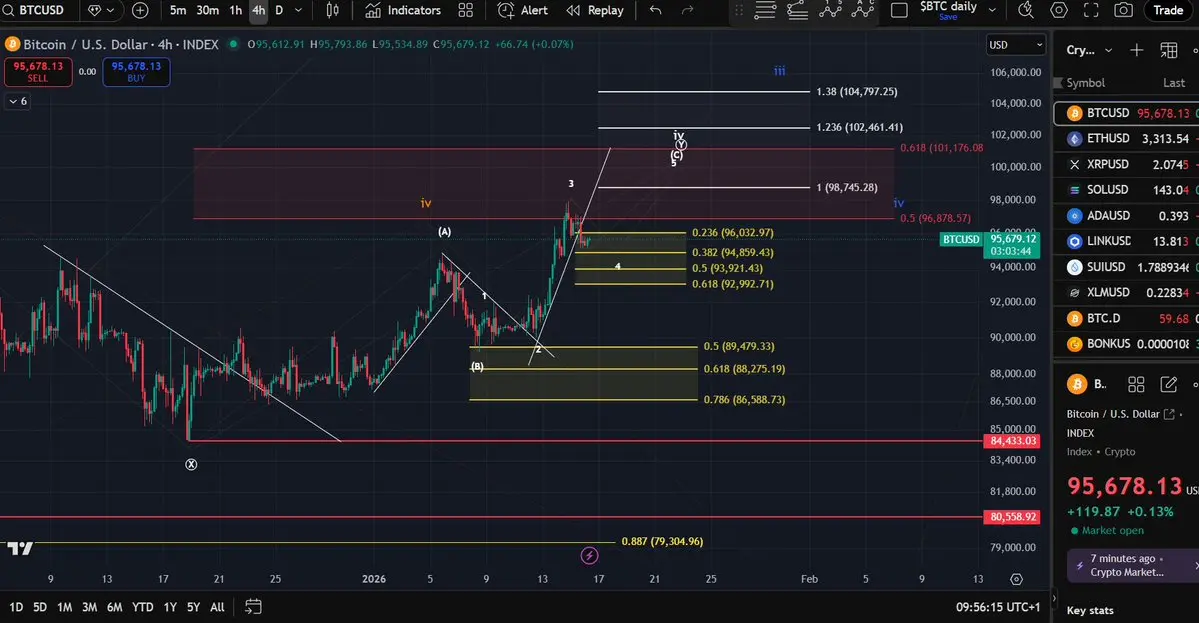Screen dimensions: 1199x623
Task: Select the Elliott correction wave tool (ABC)
Action: [x=863, y=10]
